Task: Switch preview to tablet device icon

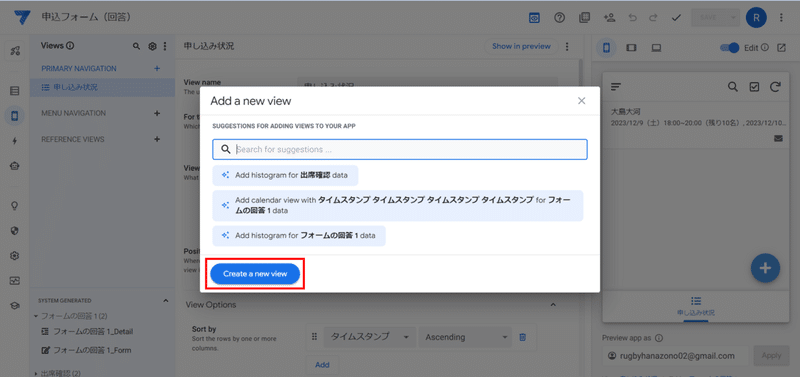Action: (x=631, y=48)
